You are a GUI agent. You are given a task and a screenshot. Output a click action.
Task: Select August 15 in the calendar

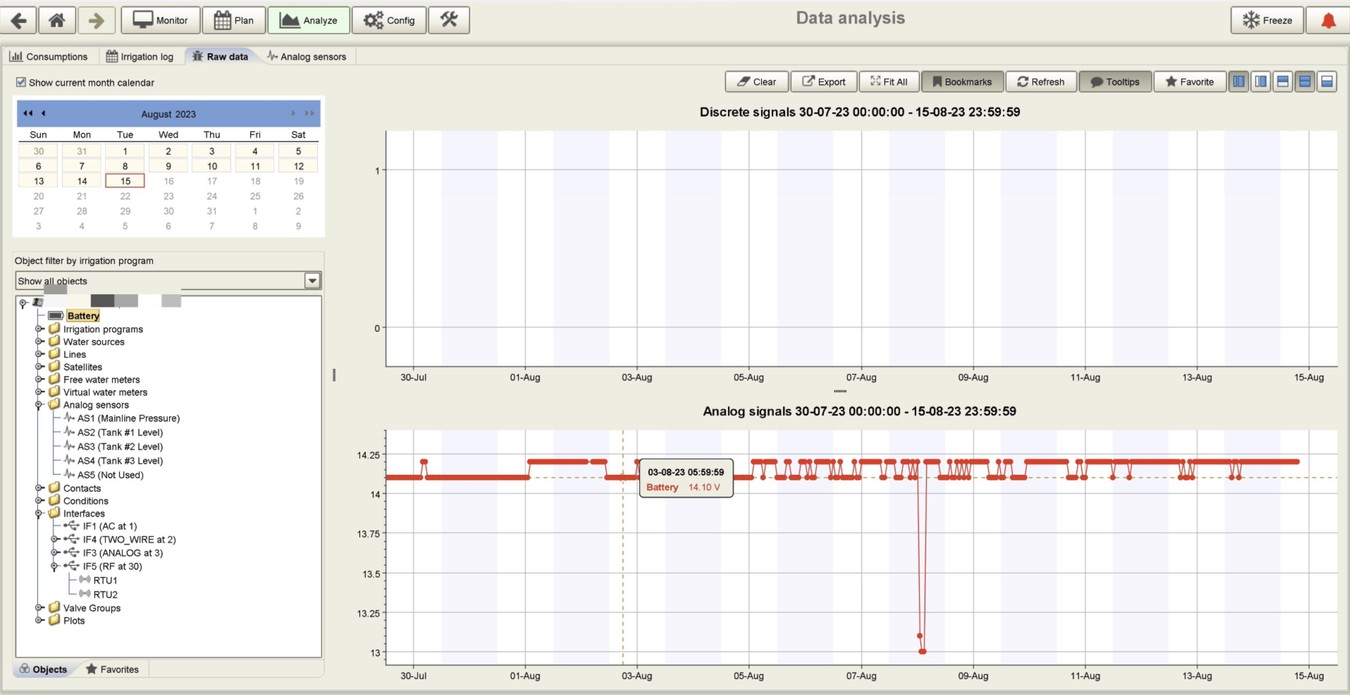[x=125, y=181]
